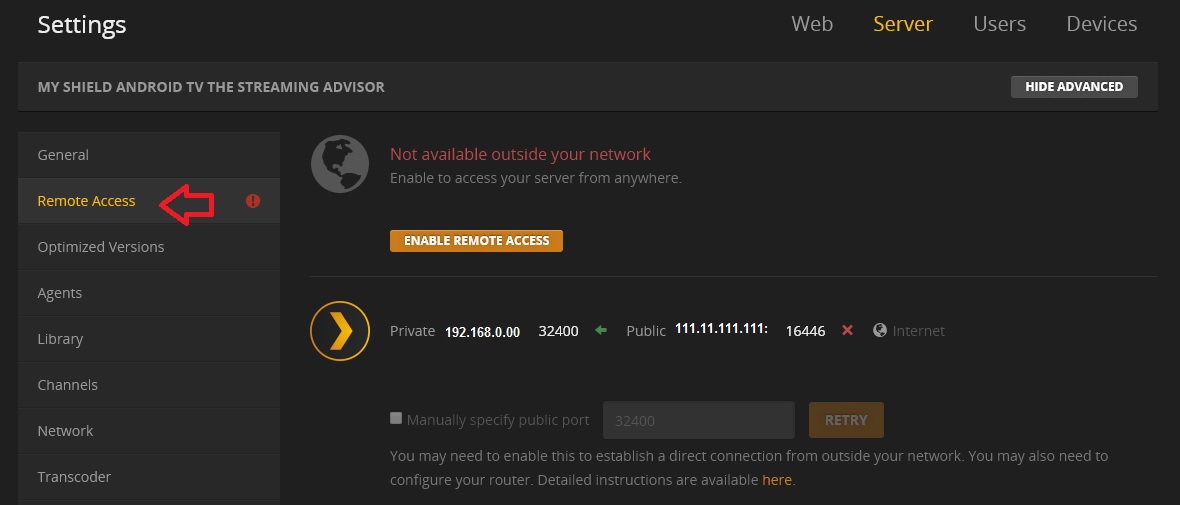Open the detailed instructions 'here' link
1180x505 pixels.
[x=777, y=479]
